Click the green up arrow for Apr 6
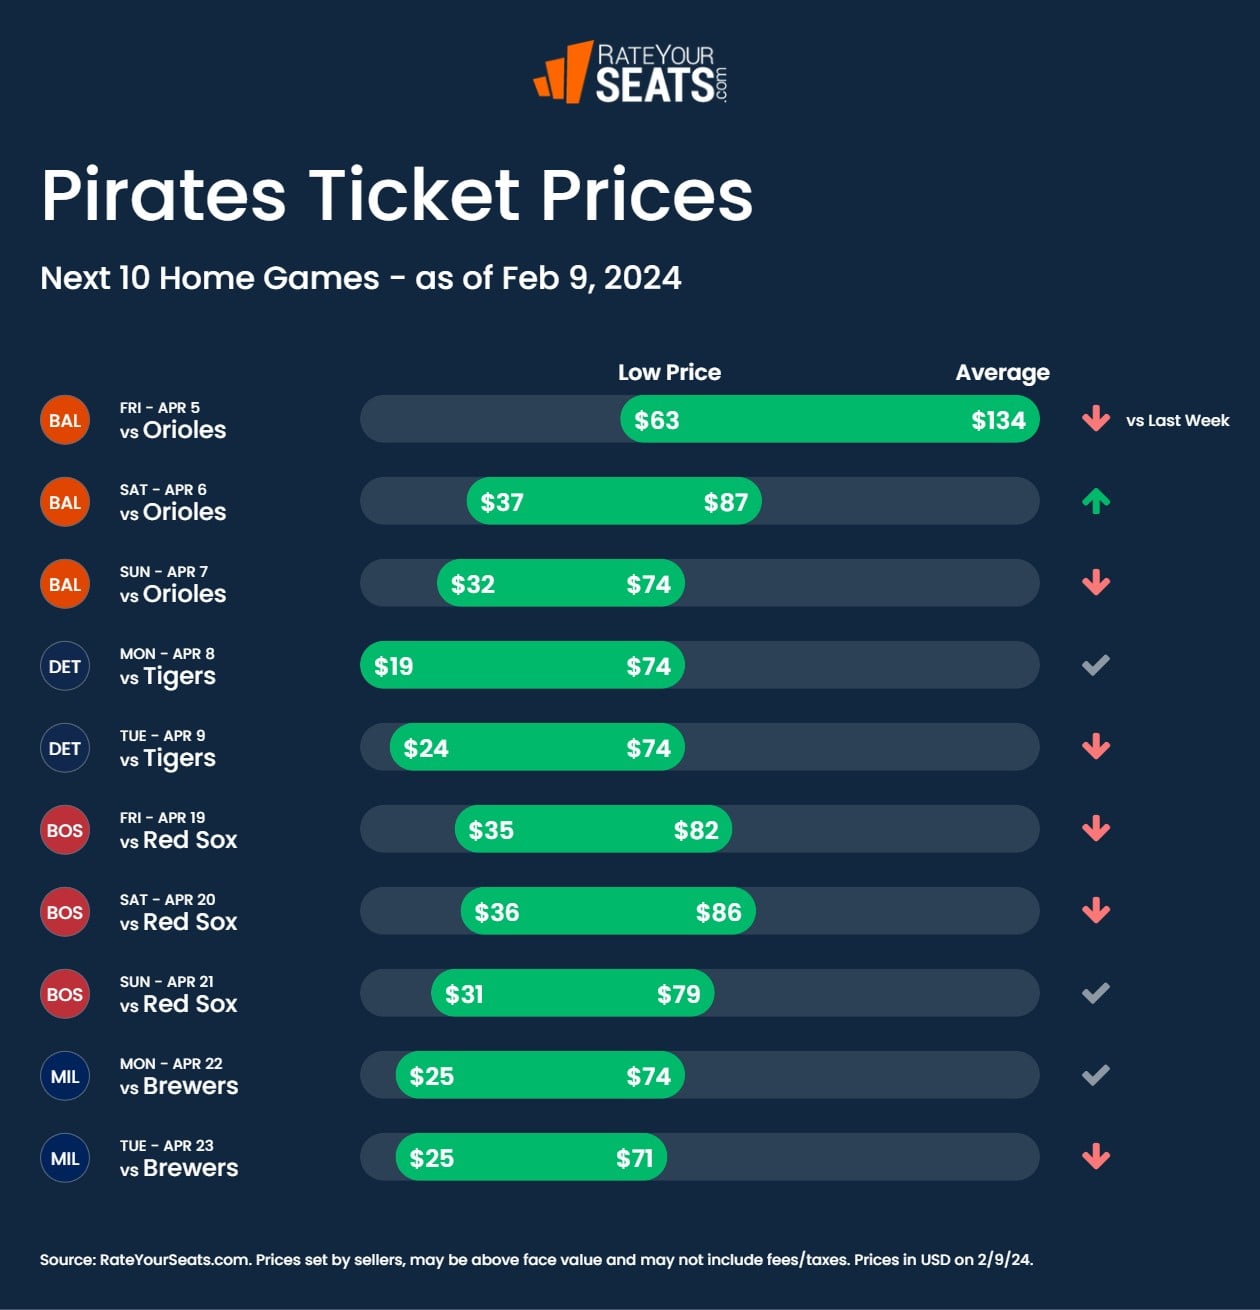 (1096, 501)
